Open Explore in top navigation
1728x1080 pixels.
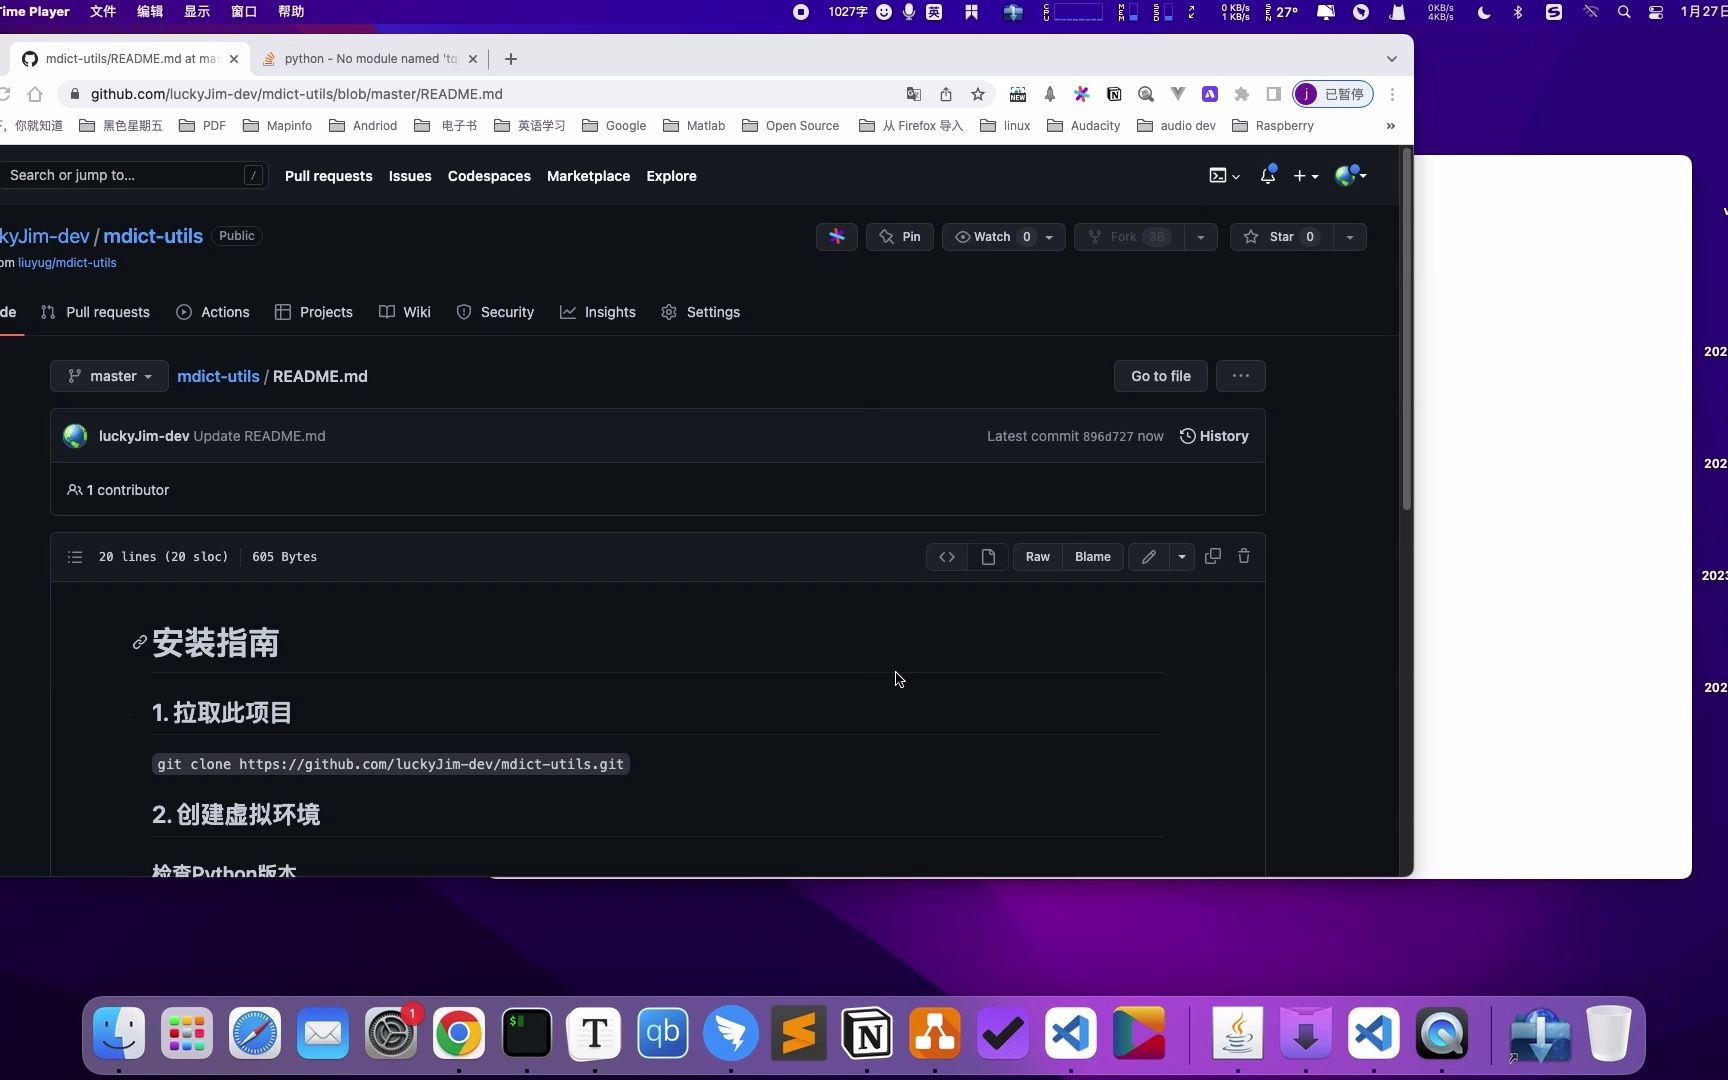tap(671, 176)
